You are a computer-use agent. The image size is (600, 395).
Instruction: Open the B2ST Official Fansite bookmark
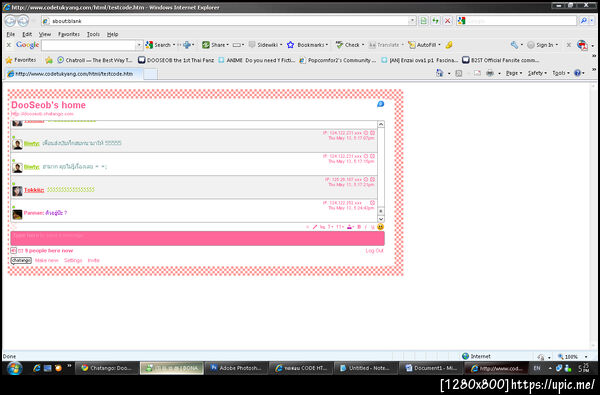pos(501,60)
